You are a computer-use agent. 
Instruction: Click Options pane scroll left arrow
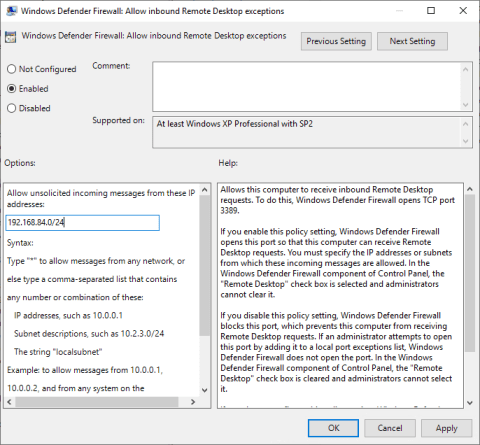coord(9,402)
